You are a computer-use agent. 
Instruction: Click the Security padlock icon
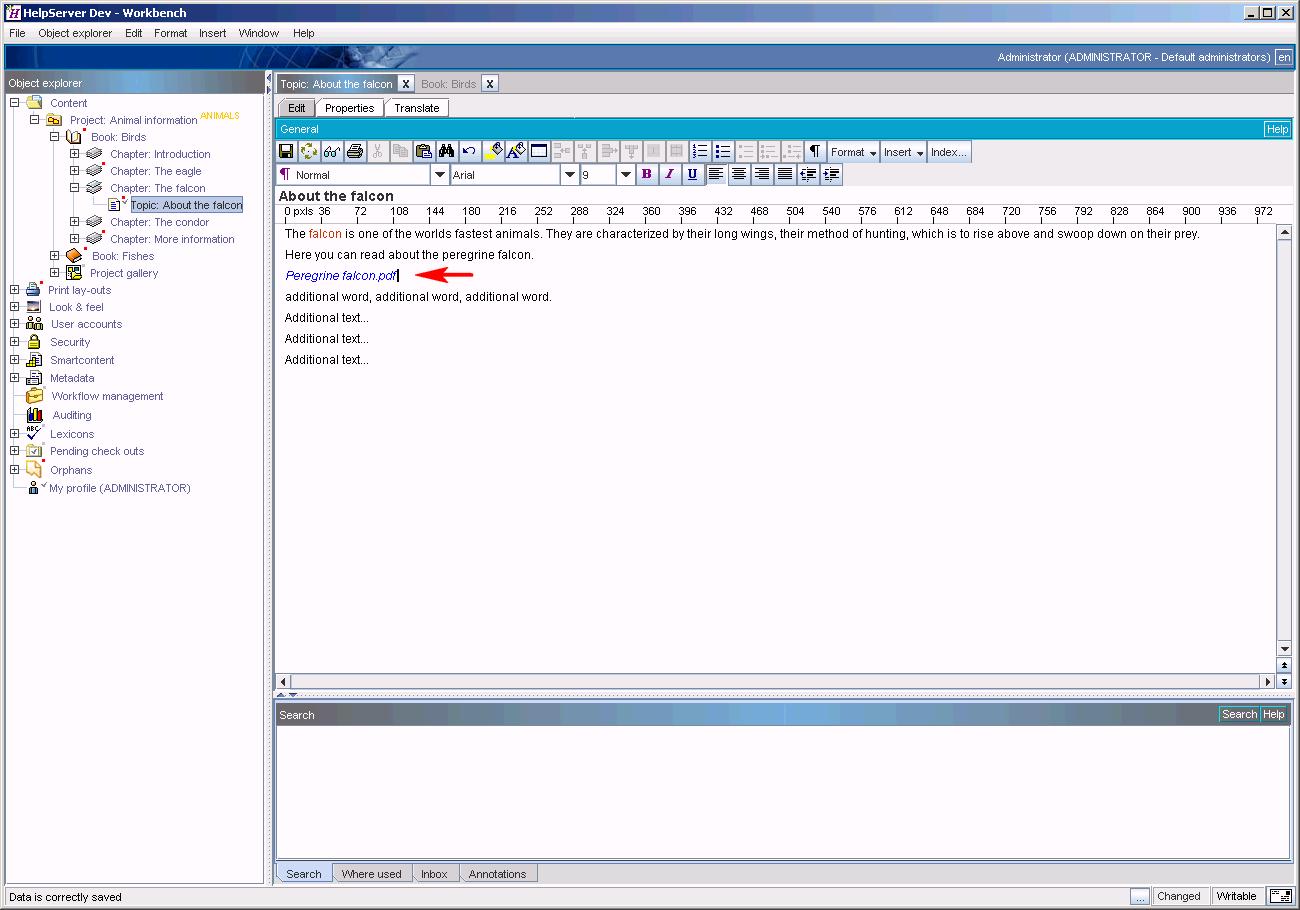(x=34, y=342)
